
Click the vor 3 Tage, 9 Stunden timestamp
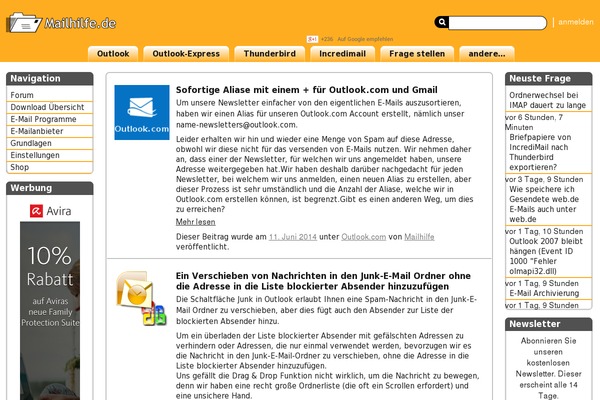pos(544,180)
